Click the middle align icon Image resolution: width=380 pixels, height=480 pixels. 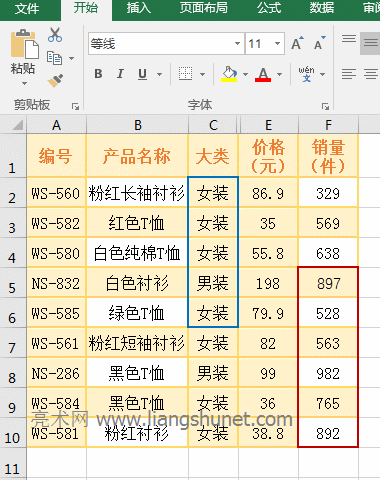coord(371,43)
